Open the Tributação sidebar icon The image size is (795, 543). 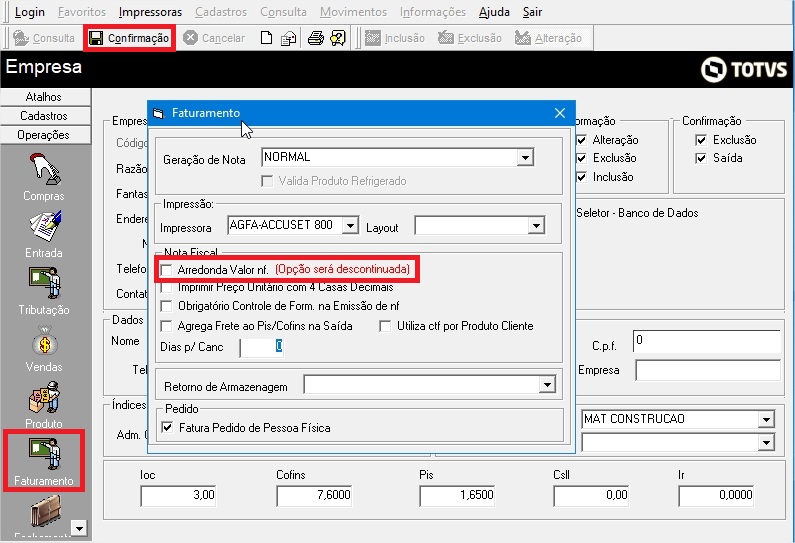click(x=45, y=283)
